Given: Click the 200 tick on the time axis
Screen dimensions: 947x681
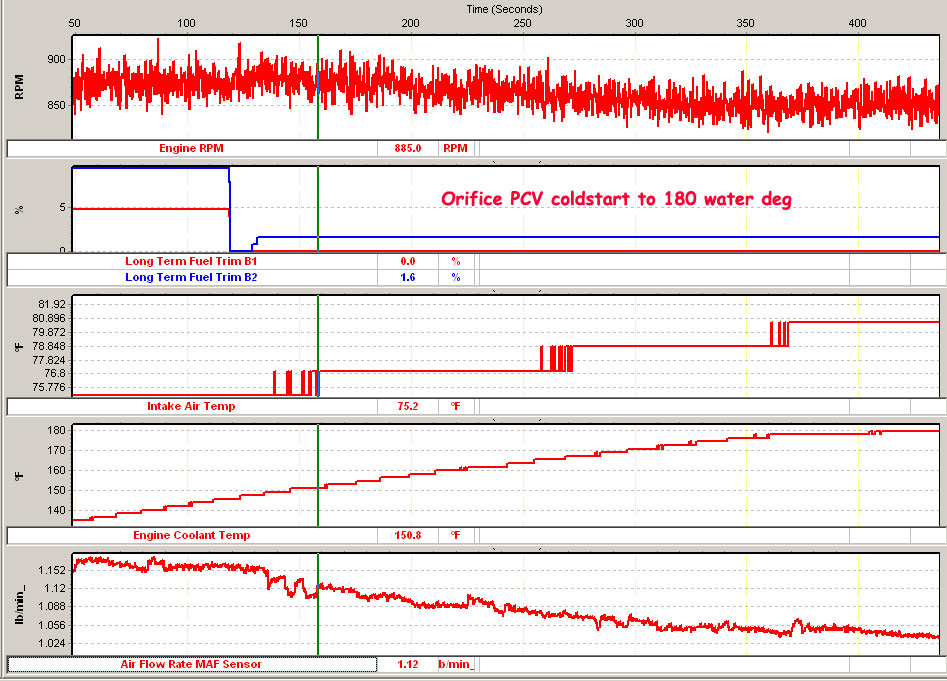Looking at the screenshot, I should pyautogui.click(x=409, y=21).
